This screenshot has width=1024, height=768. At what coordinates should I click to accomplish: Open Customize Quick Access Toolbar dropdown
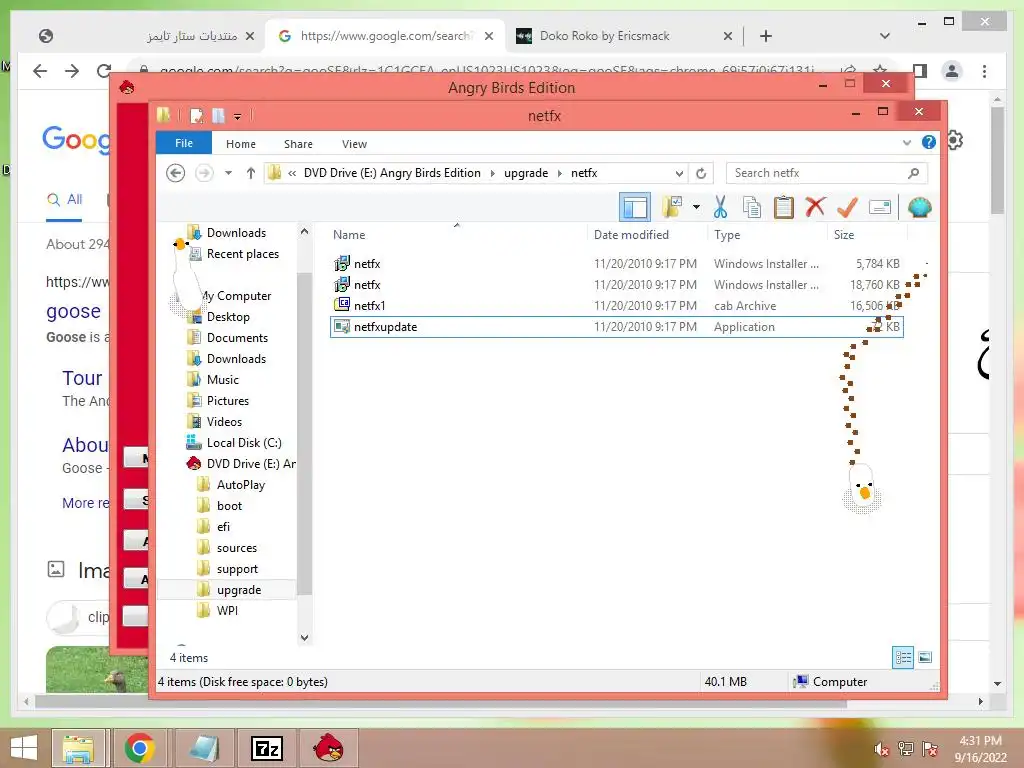237,117
